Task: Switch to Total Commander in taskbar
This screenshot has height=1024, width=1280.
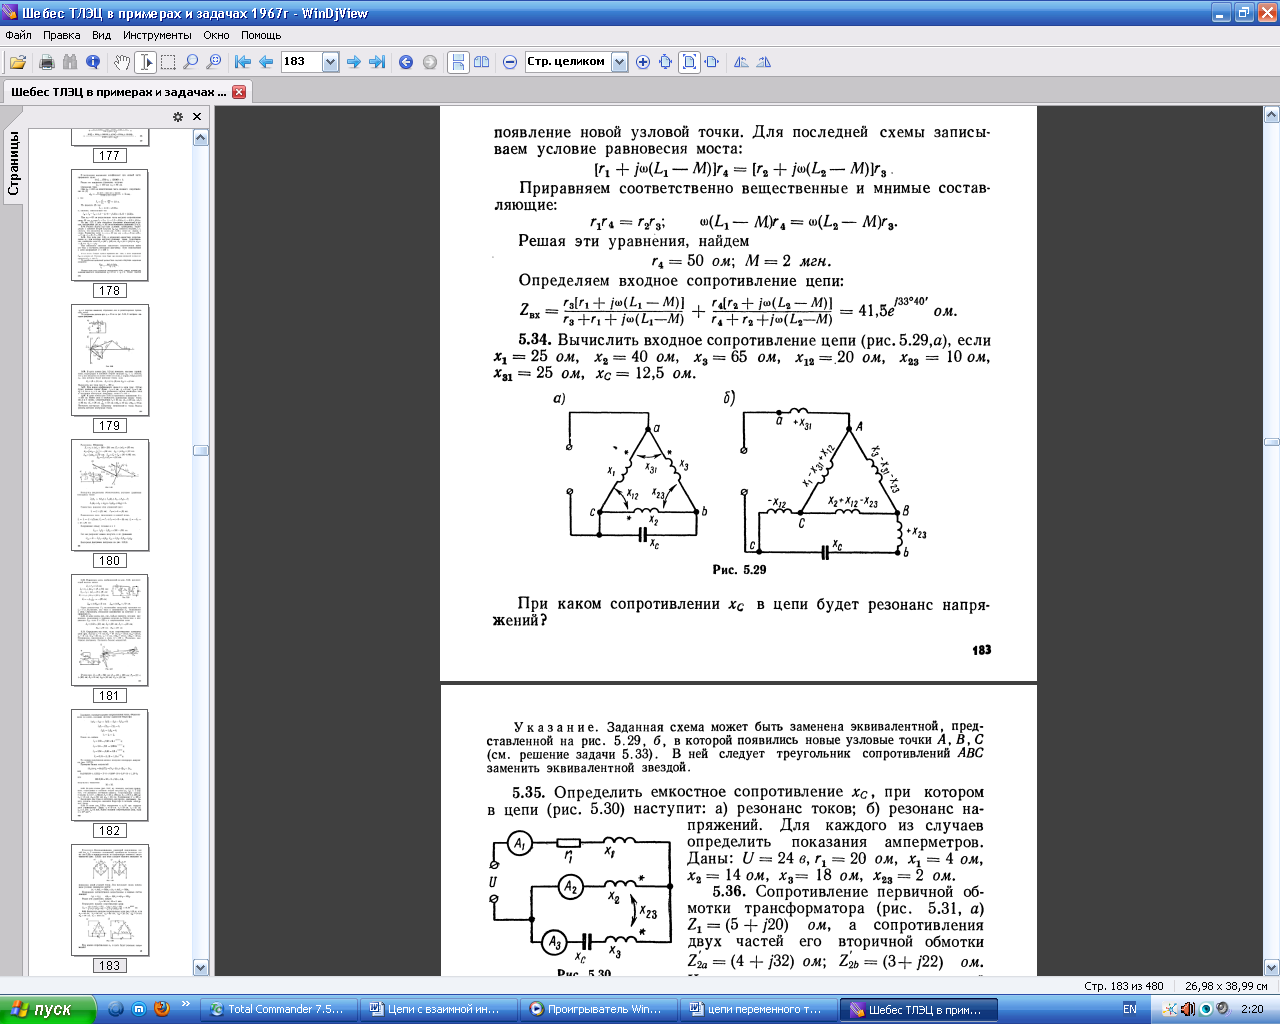Action: [276, 1009]
